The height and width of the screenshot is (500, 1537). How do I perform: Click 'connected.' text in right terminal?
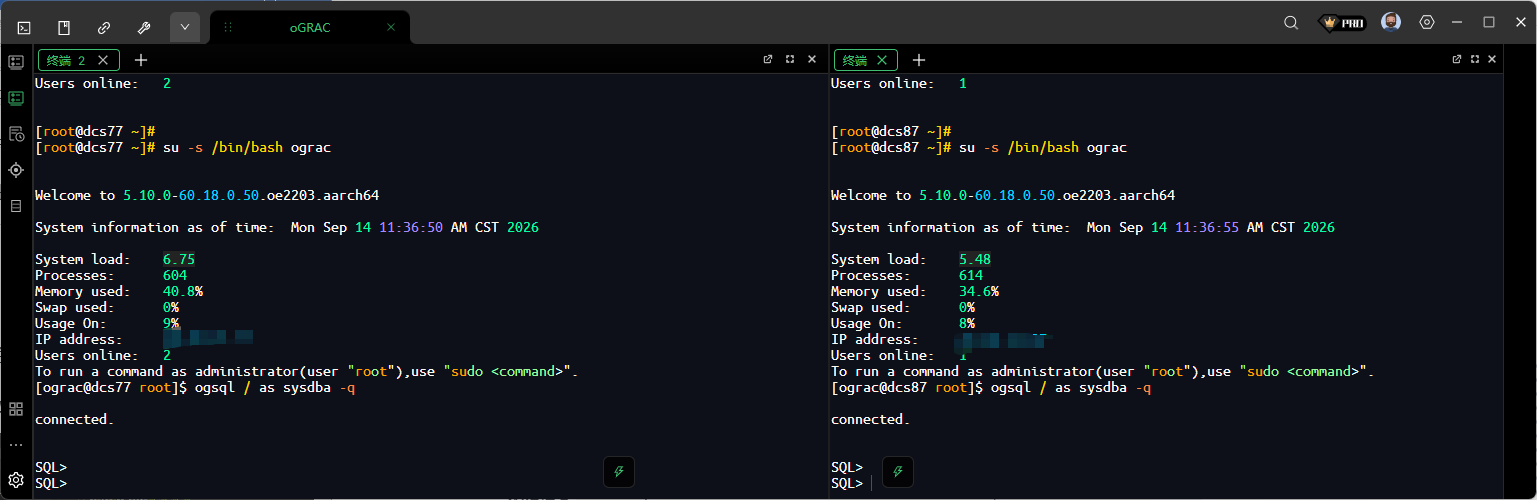click(871, 420)
